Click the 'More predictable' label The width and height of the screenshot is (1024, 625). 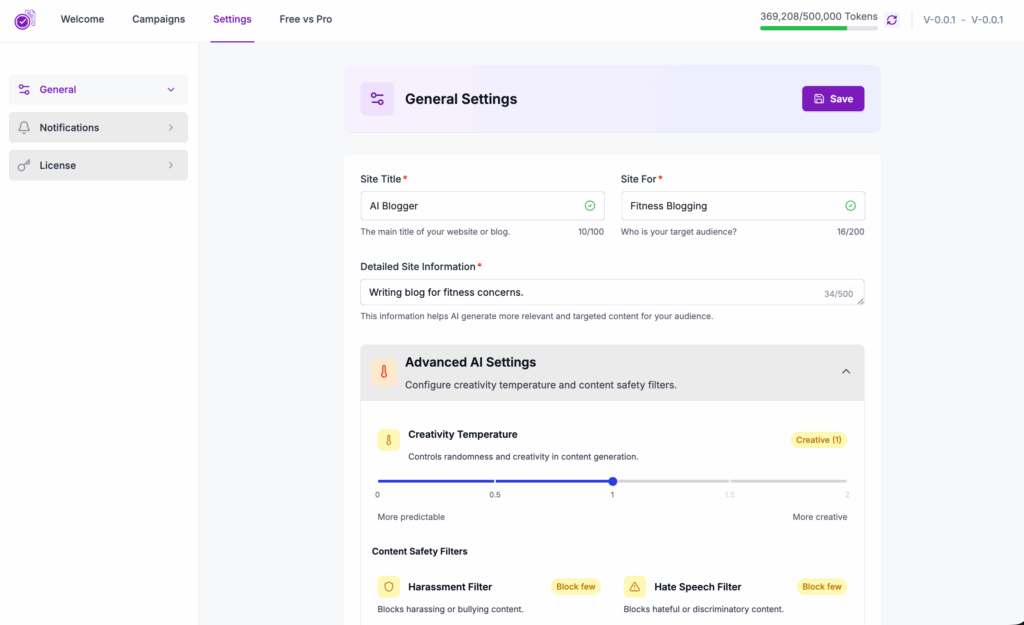411,517
